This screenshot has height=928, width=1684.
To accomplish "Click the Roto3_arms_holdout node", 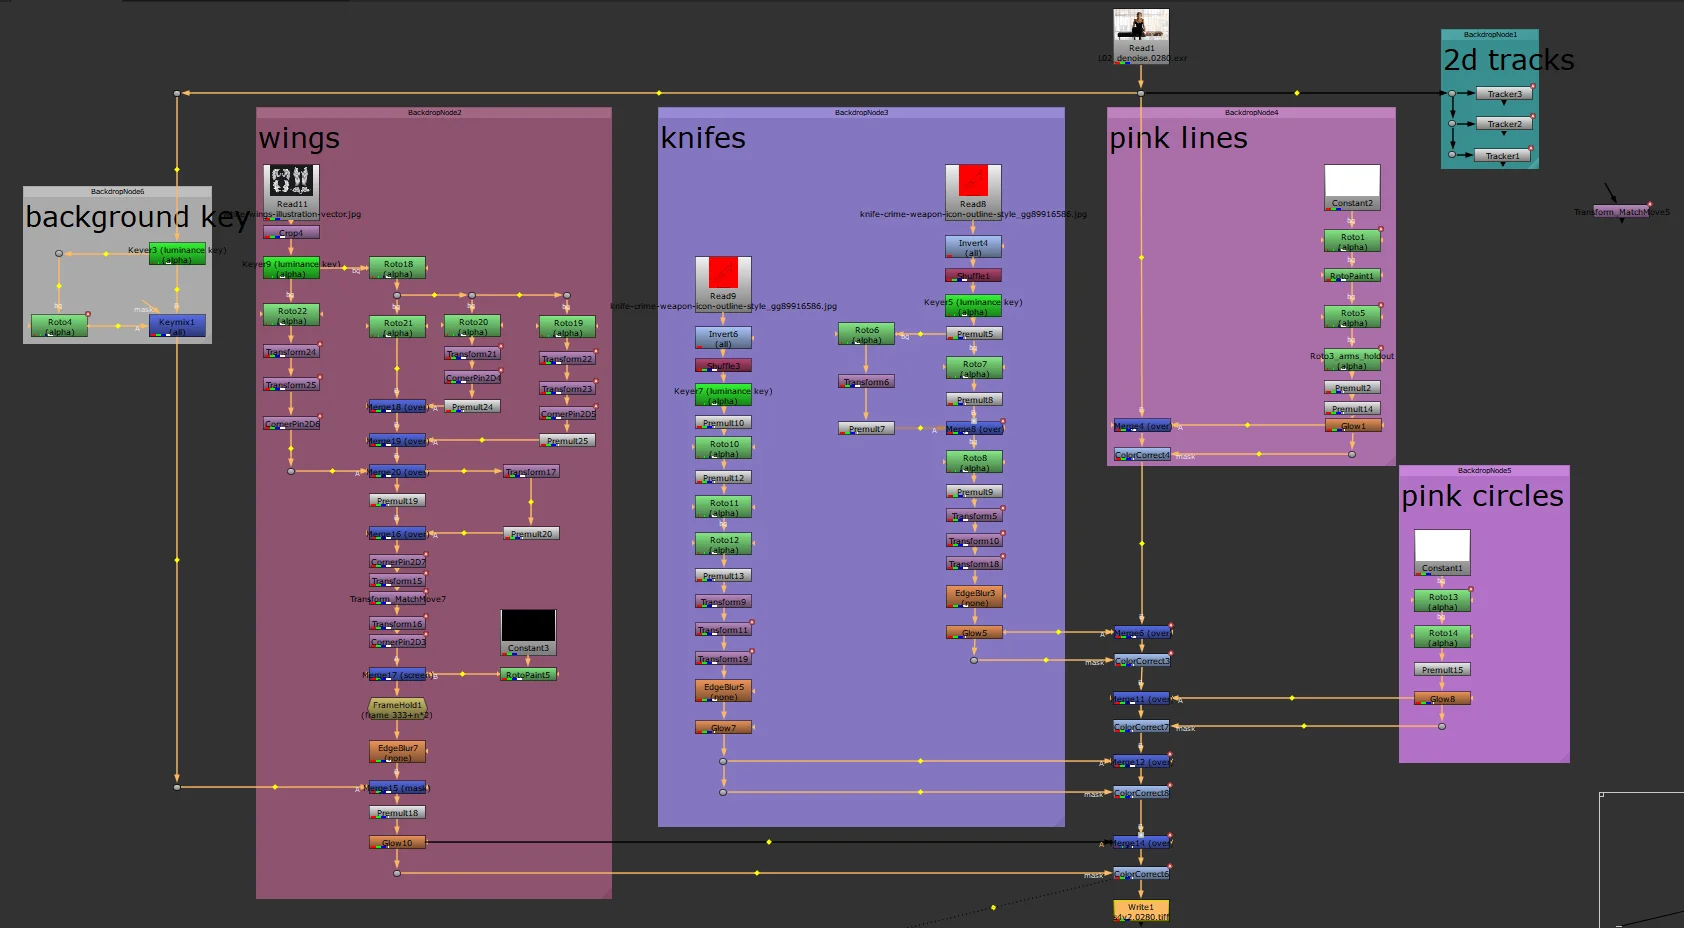I will click(x=1351, y=360).
